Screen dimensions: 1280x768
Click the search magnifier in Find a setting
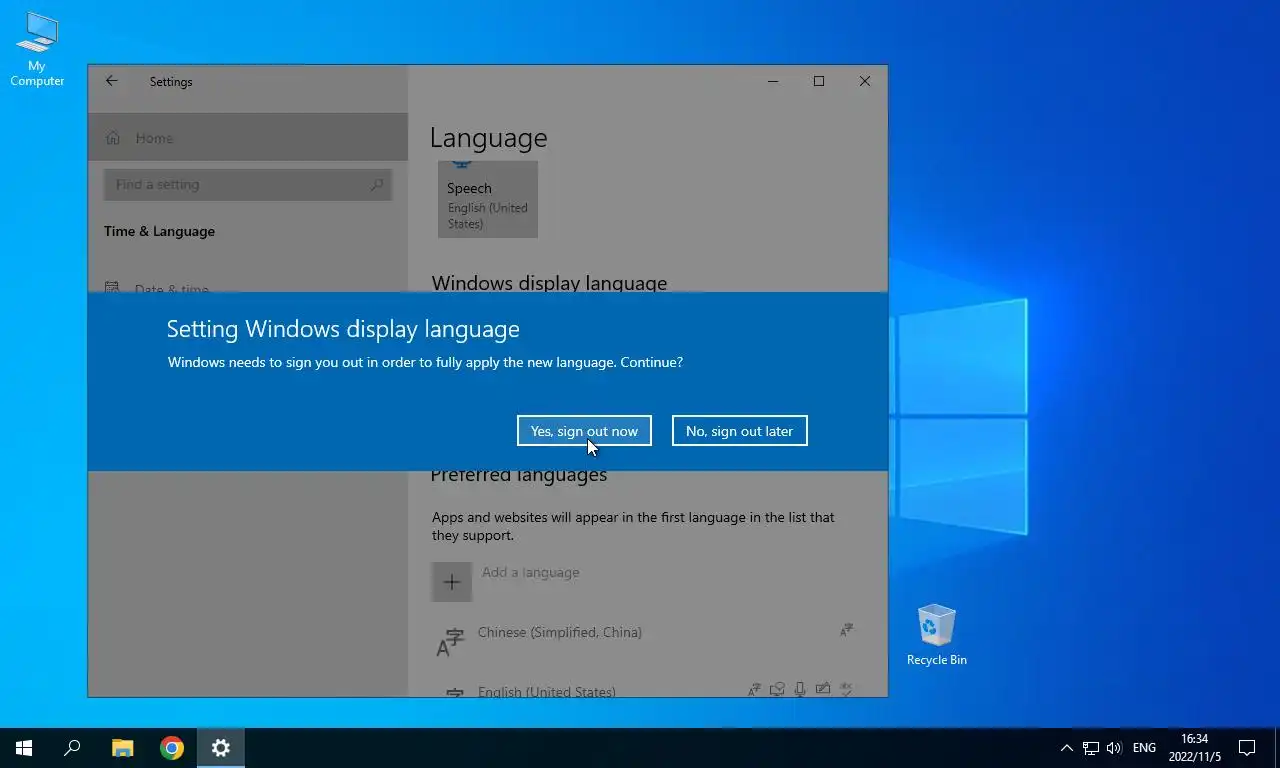[377, 185]
